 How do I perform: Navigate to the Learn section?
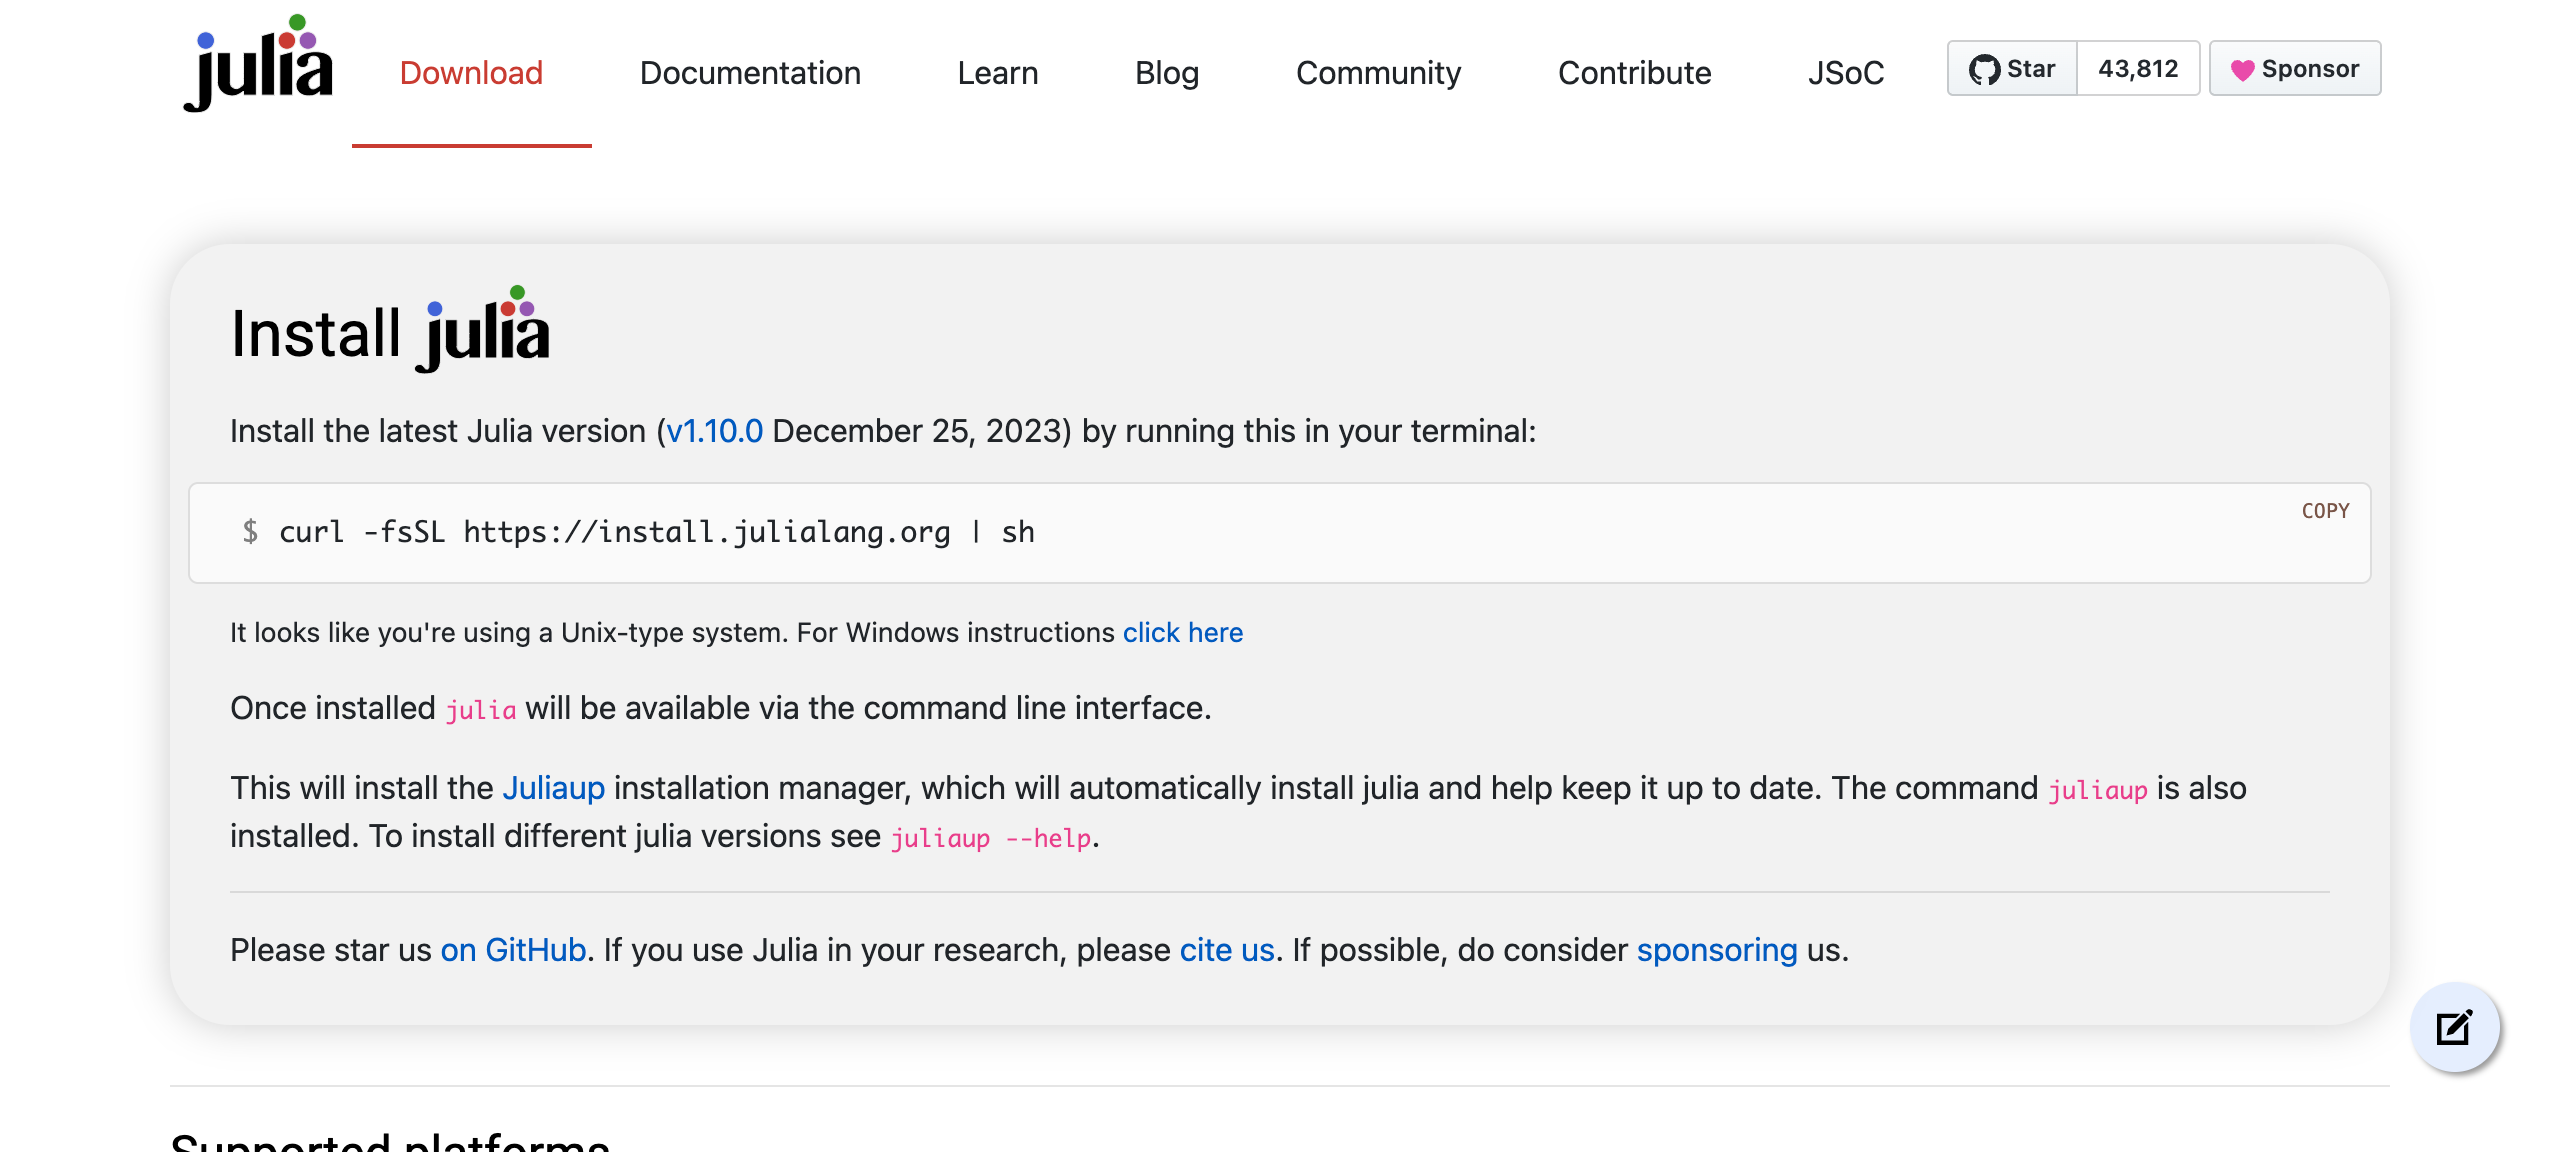(x=997, y=73)
